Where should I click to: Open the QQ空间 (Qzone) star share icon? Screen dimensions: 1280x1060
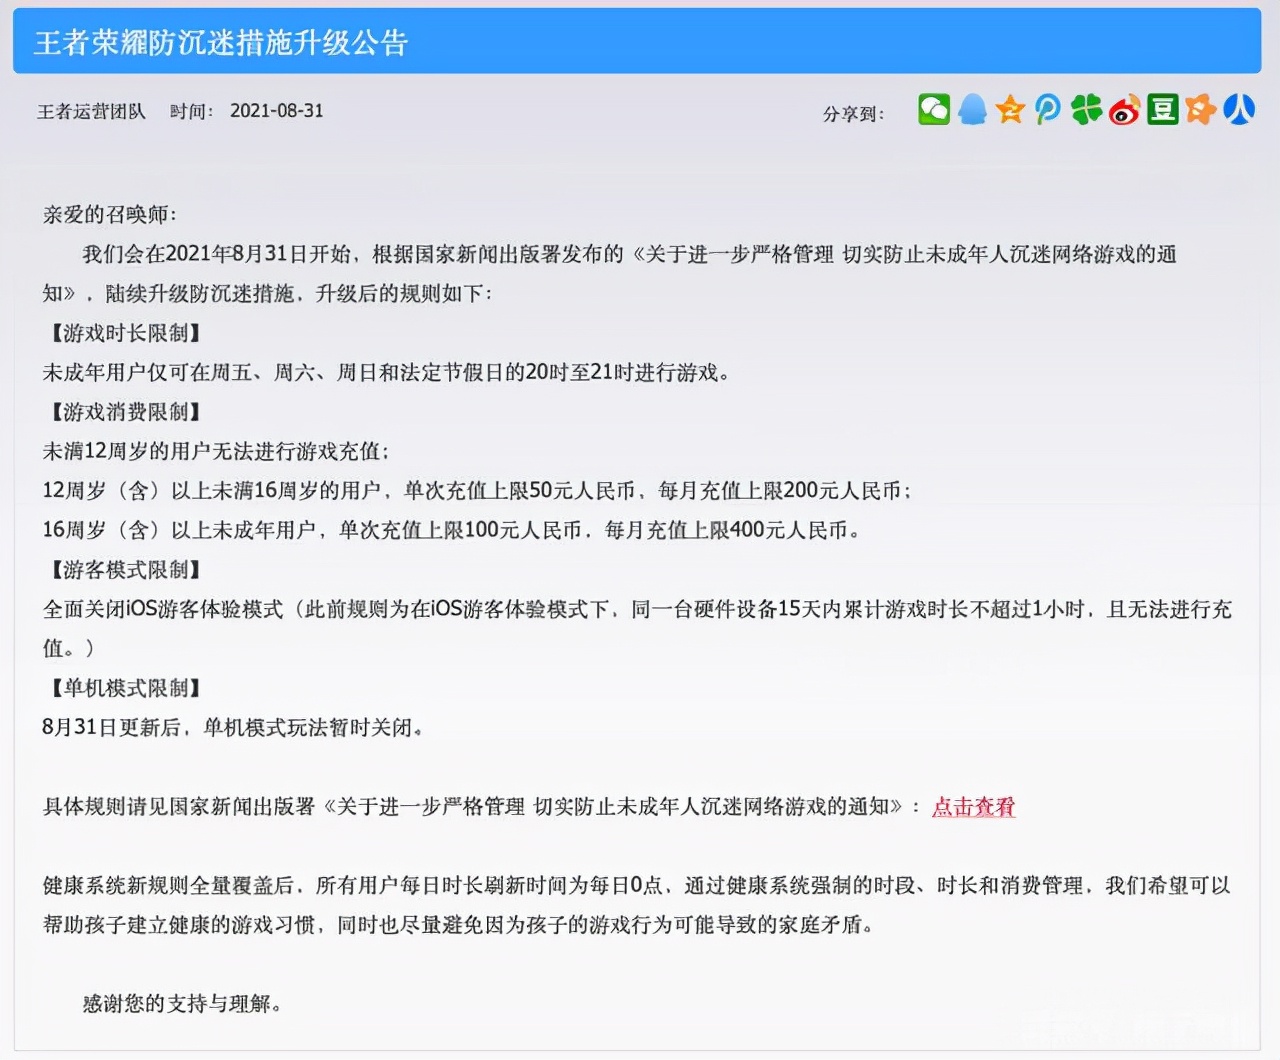point(1010,110)
